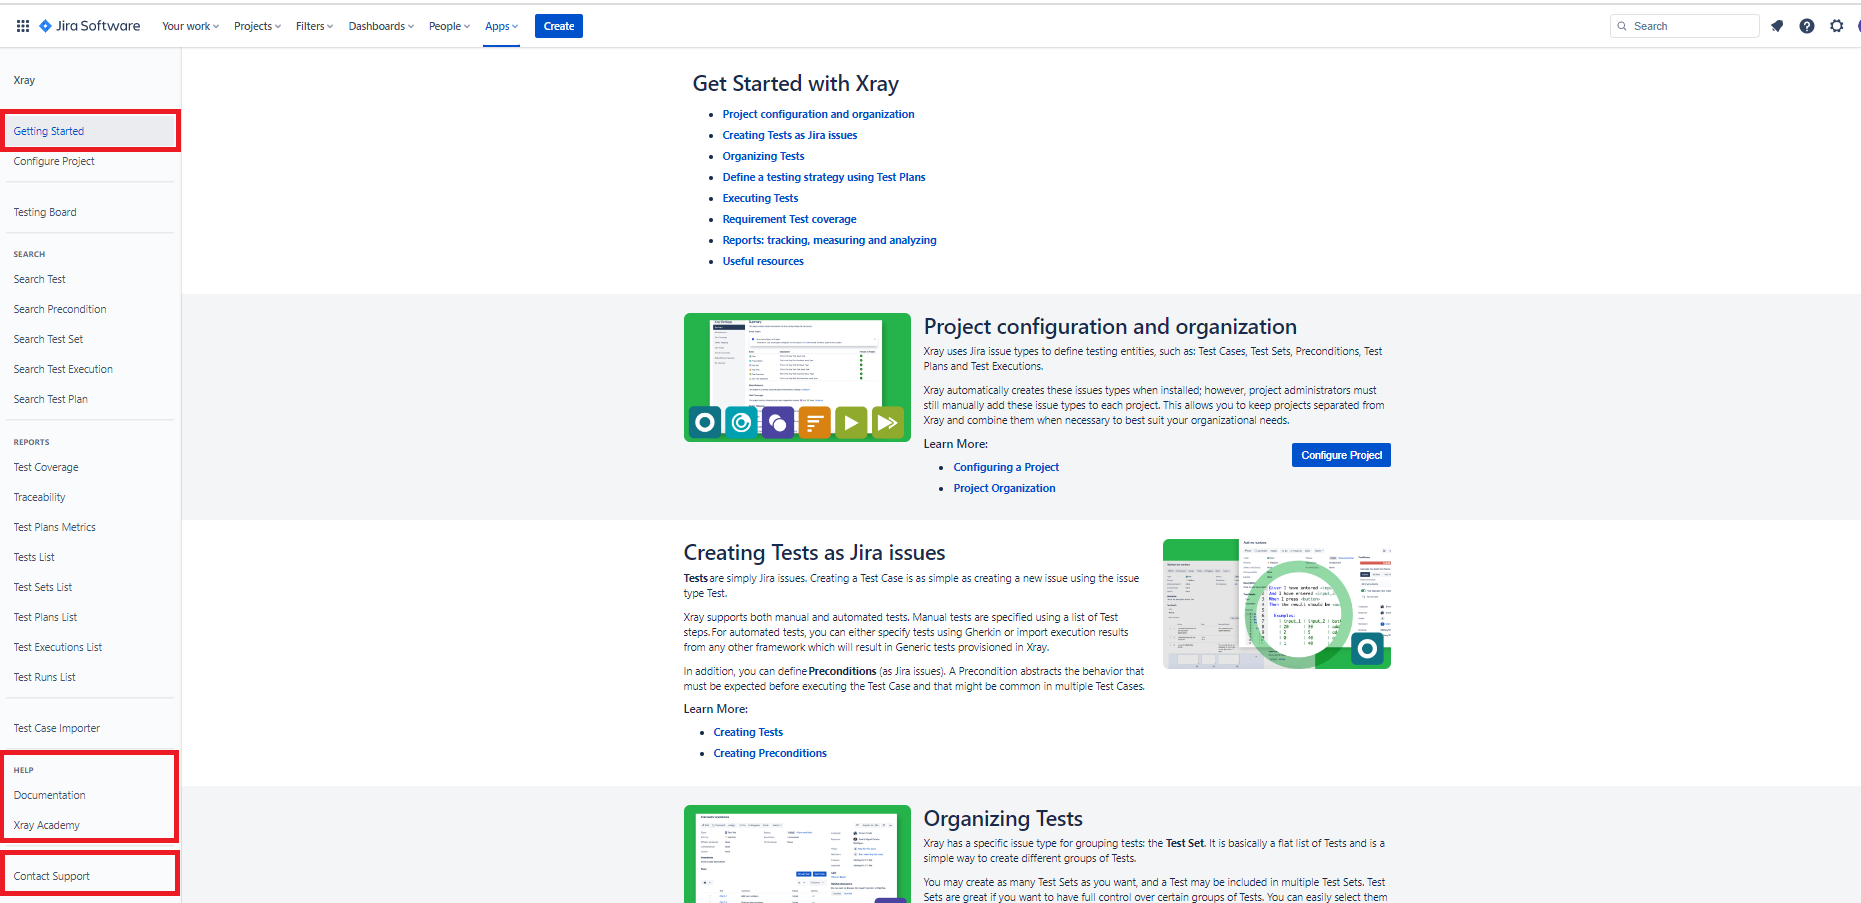Open the notifications icon
Viewport: 1861px width, 903px height.
[1777, 26]
